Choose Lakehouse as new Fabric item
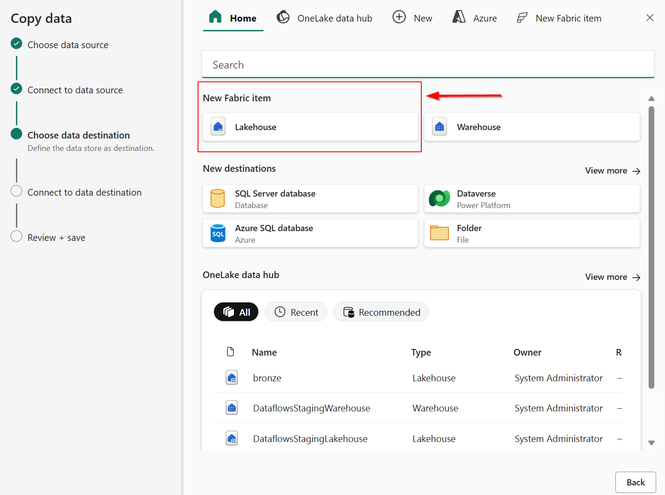The width and height of the screenshot is (665, 495). (310, 127)
